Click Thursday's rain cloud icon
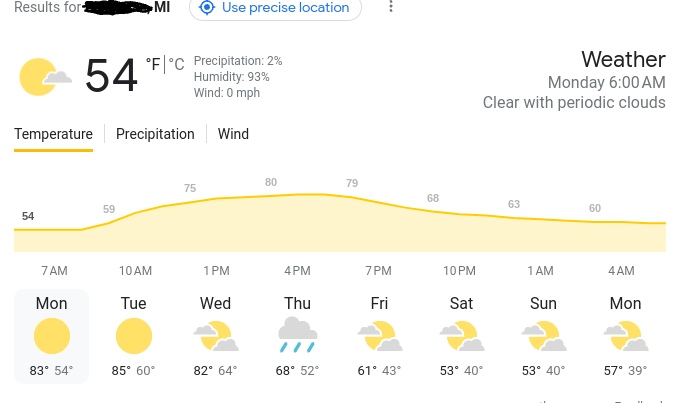Viewport: 683px width, 403px height. (298, 335)
